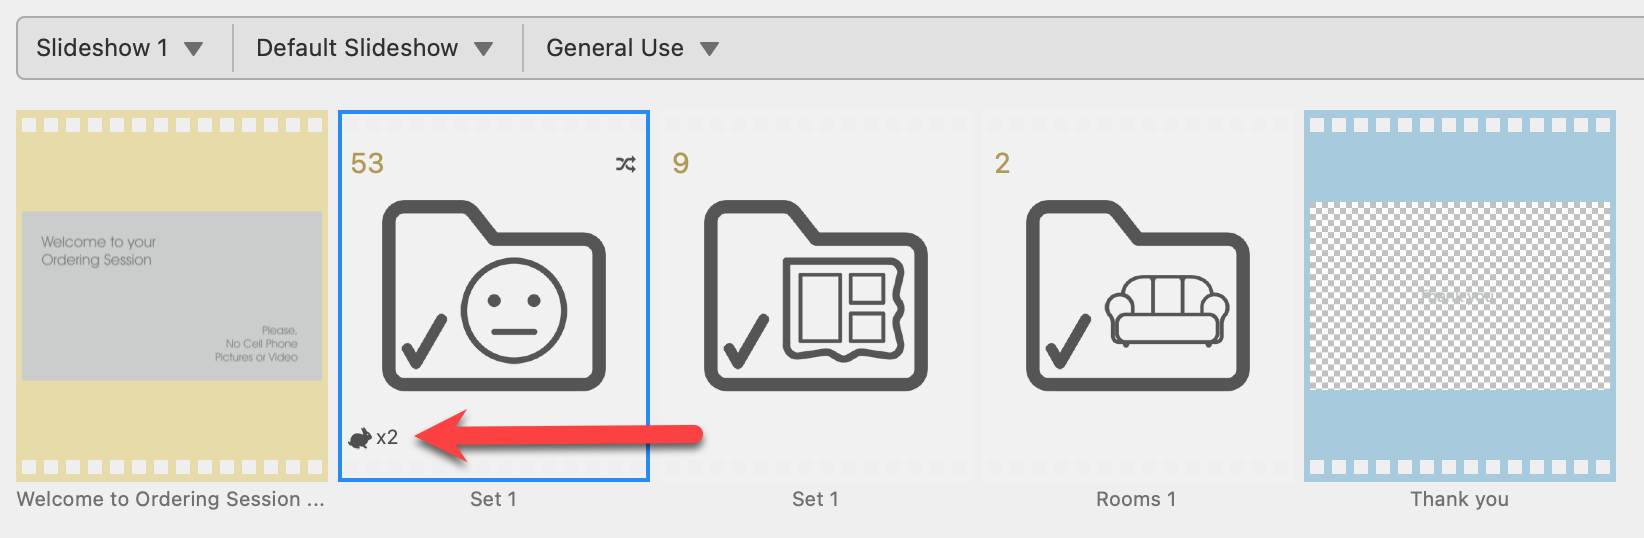The image size is (1644, 538).
Task: Click Set 1 label under selected slide
Action: (493, 499)
